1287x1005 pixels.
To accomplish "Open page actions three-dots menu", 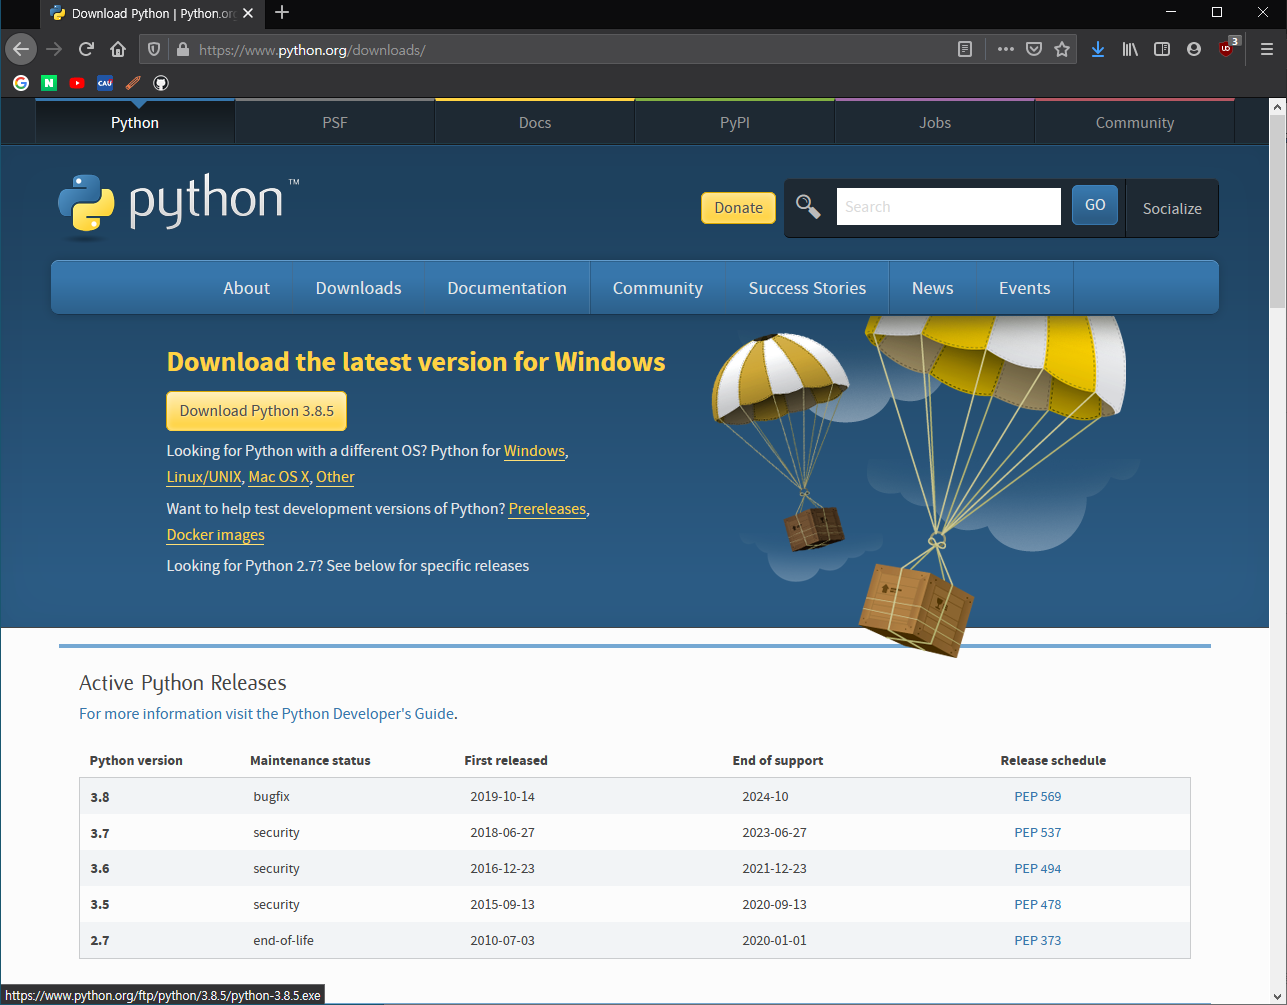I will [1006, 49].
